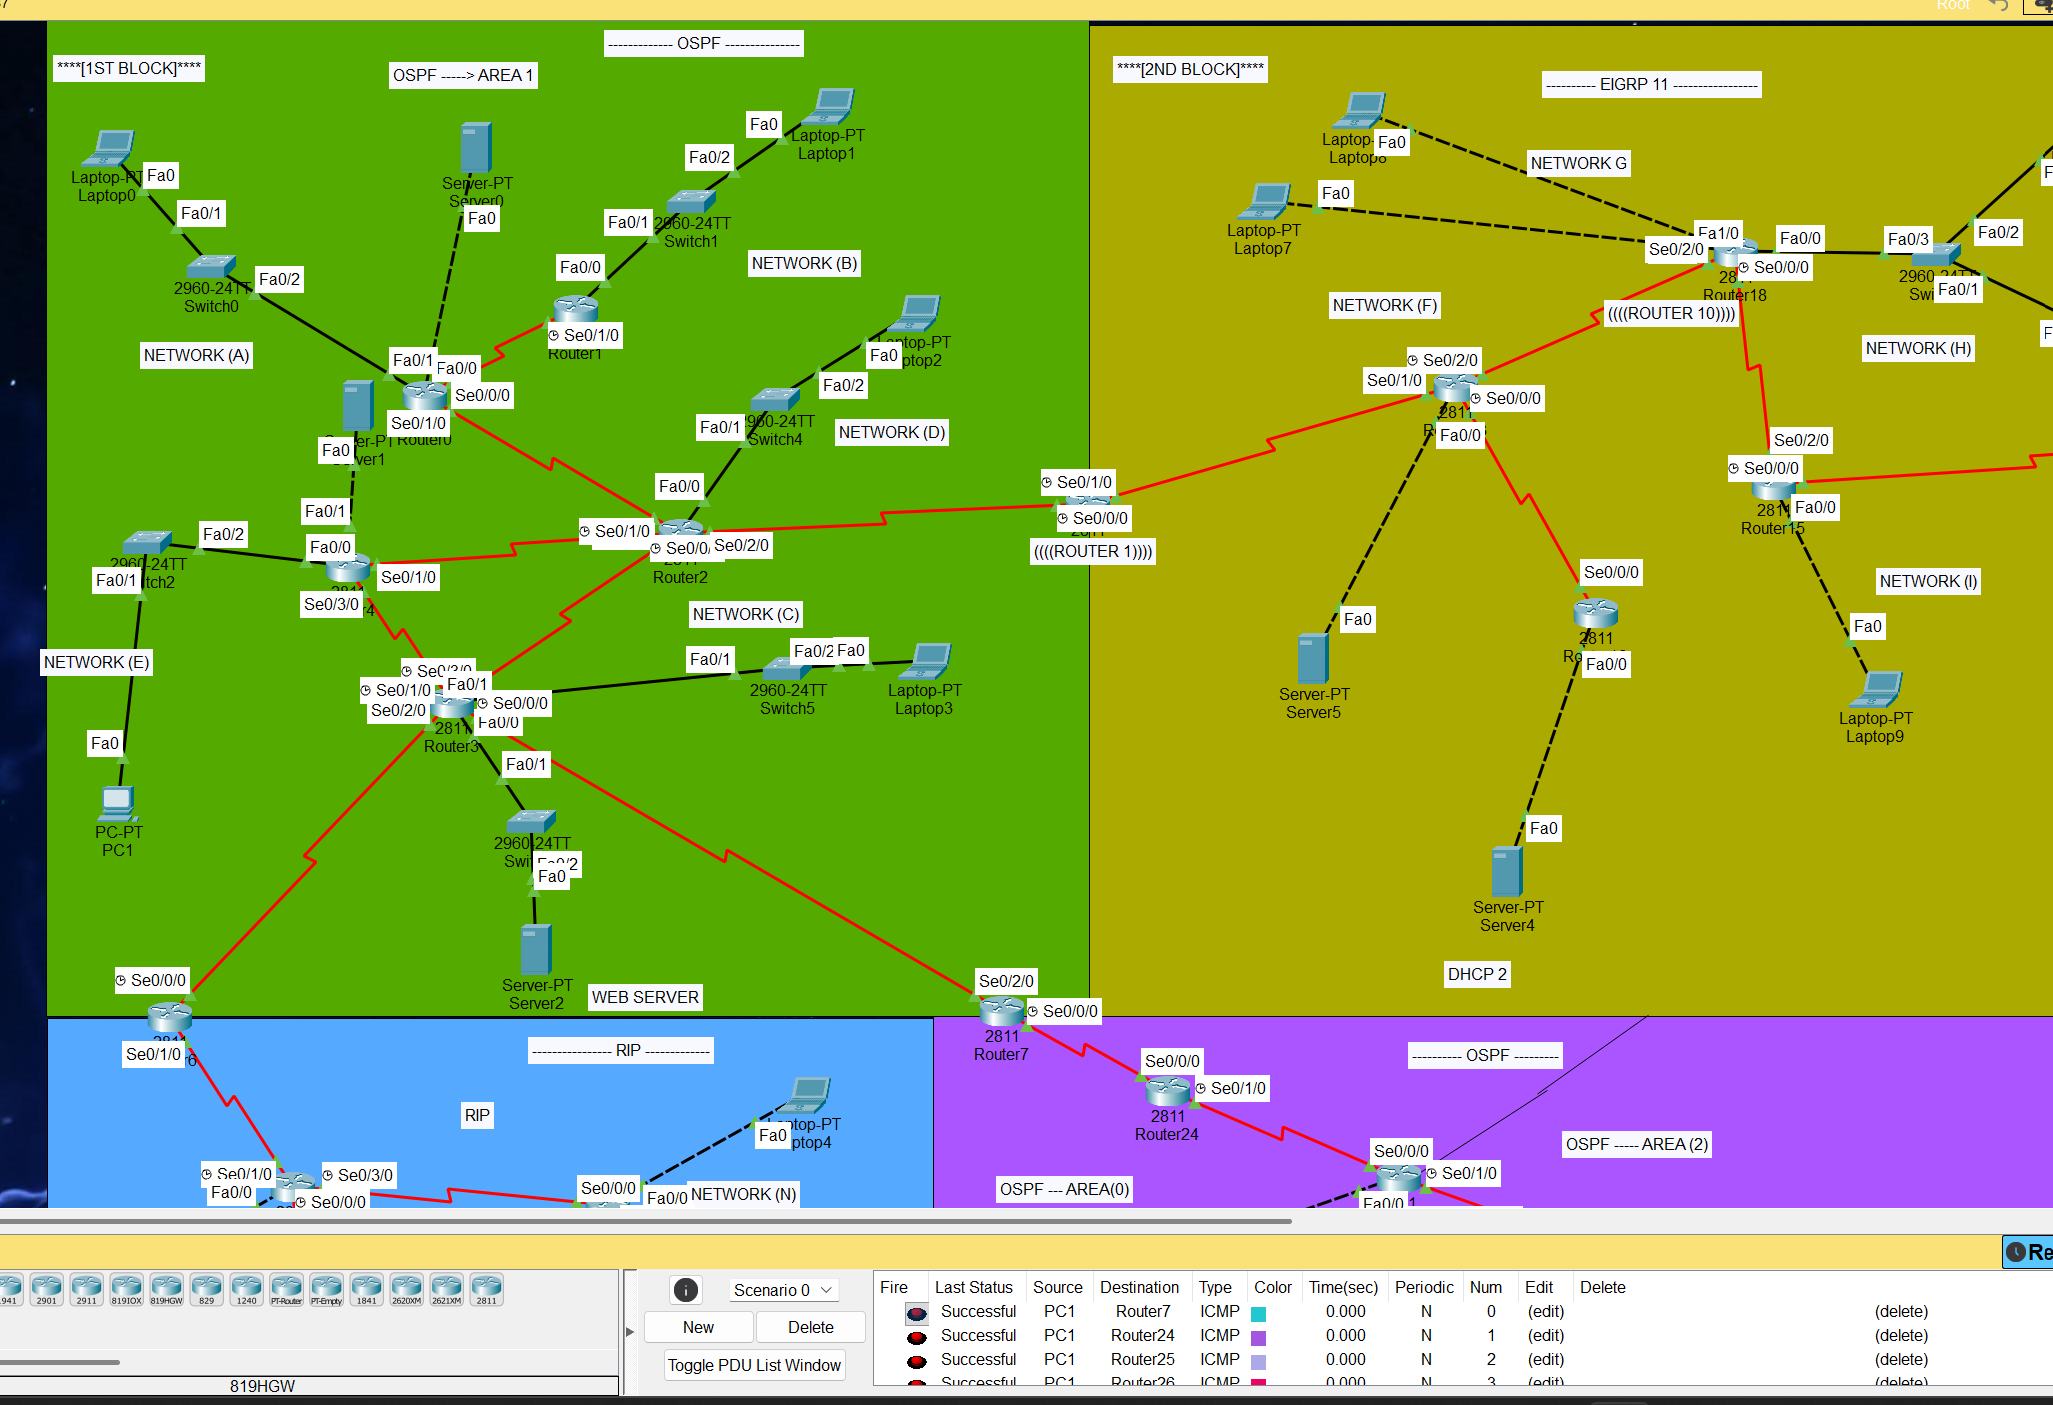Click the workspace horizontal scrollbar
The height and width of the screenshot is (1405, 2053).
coord(646,1221)
